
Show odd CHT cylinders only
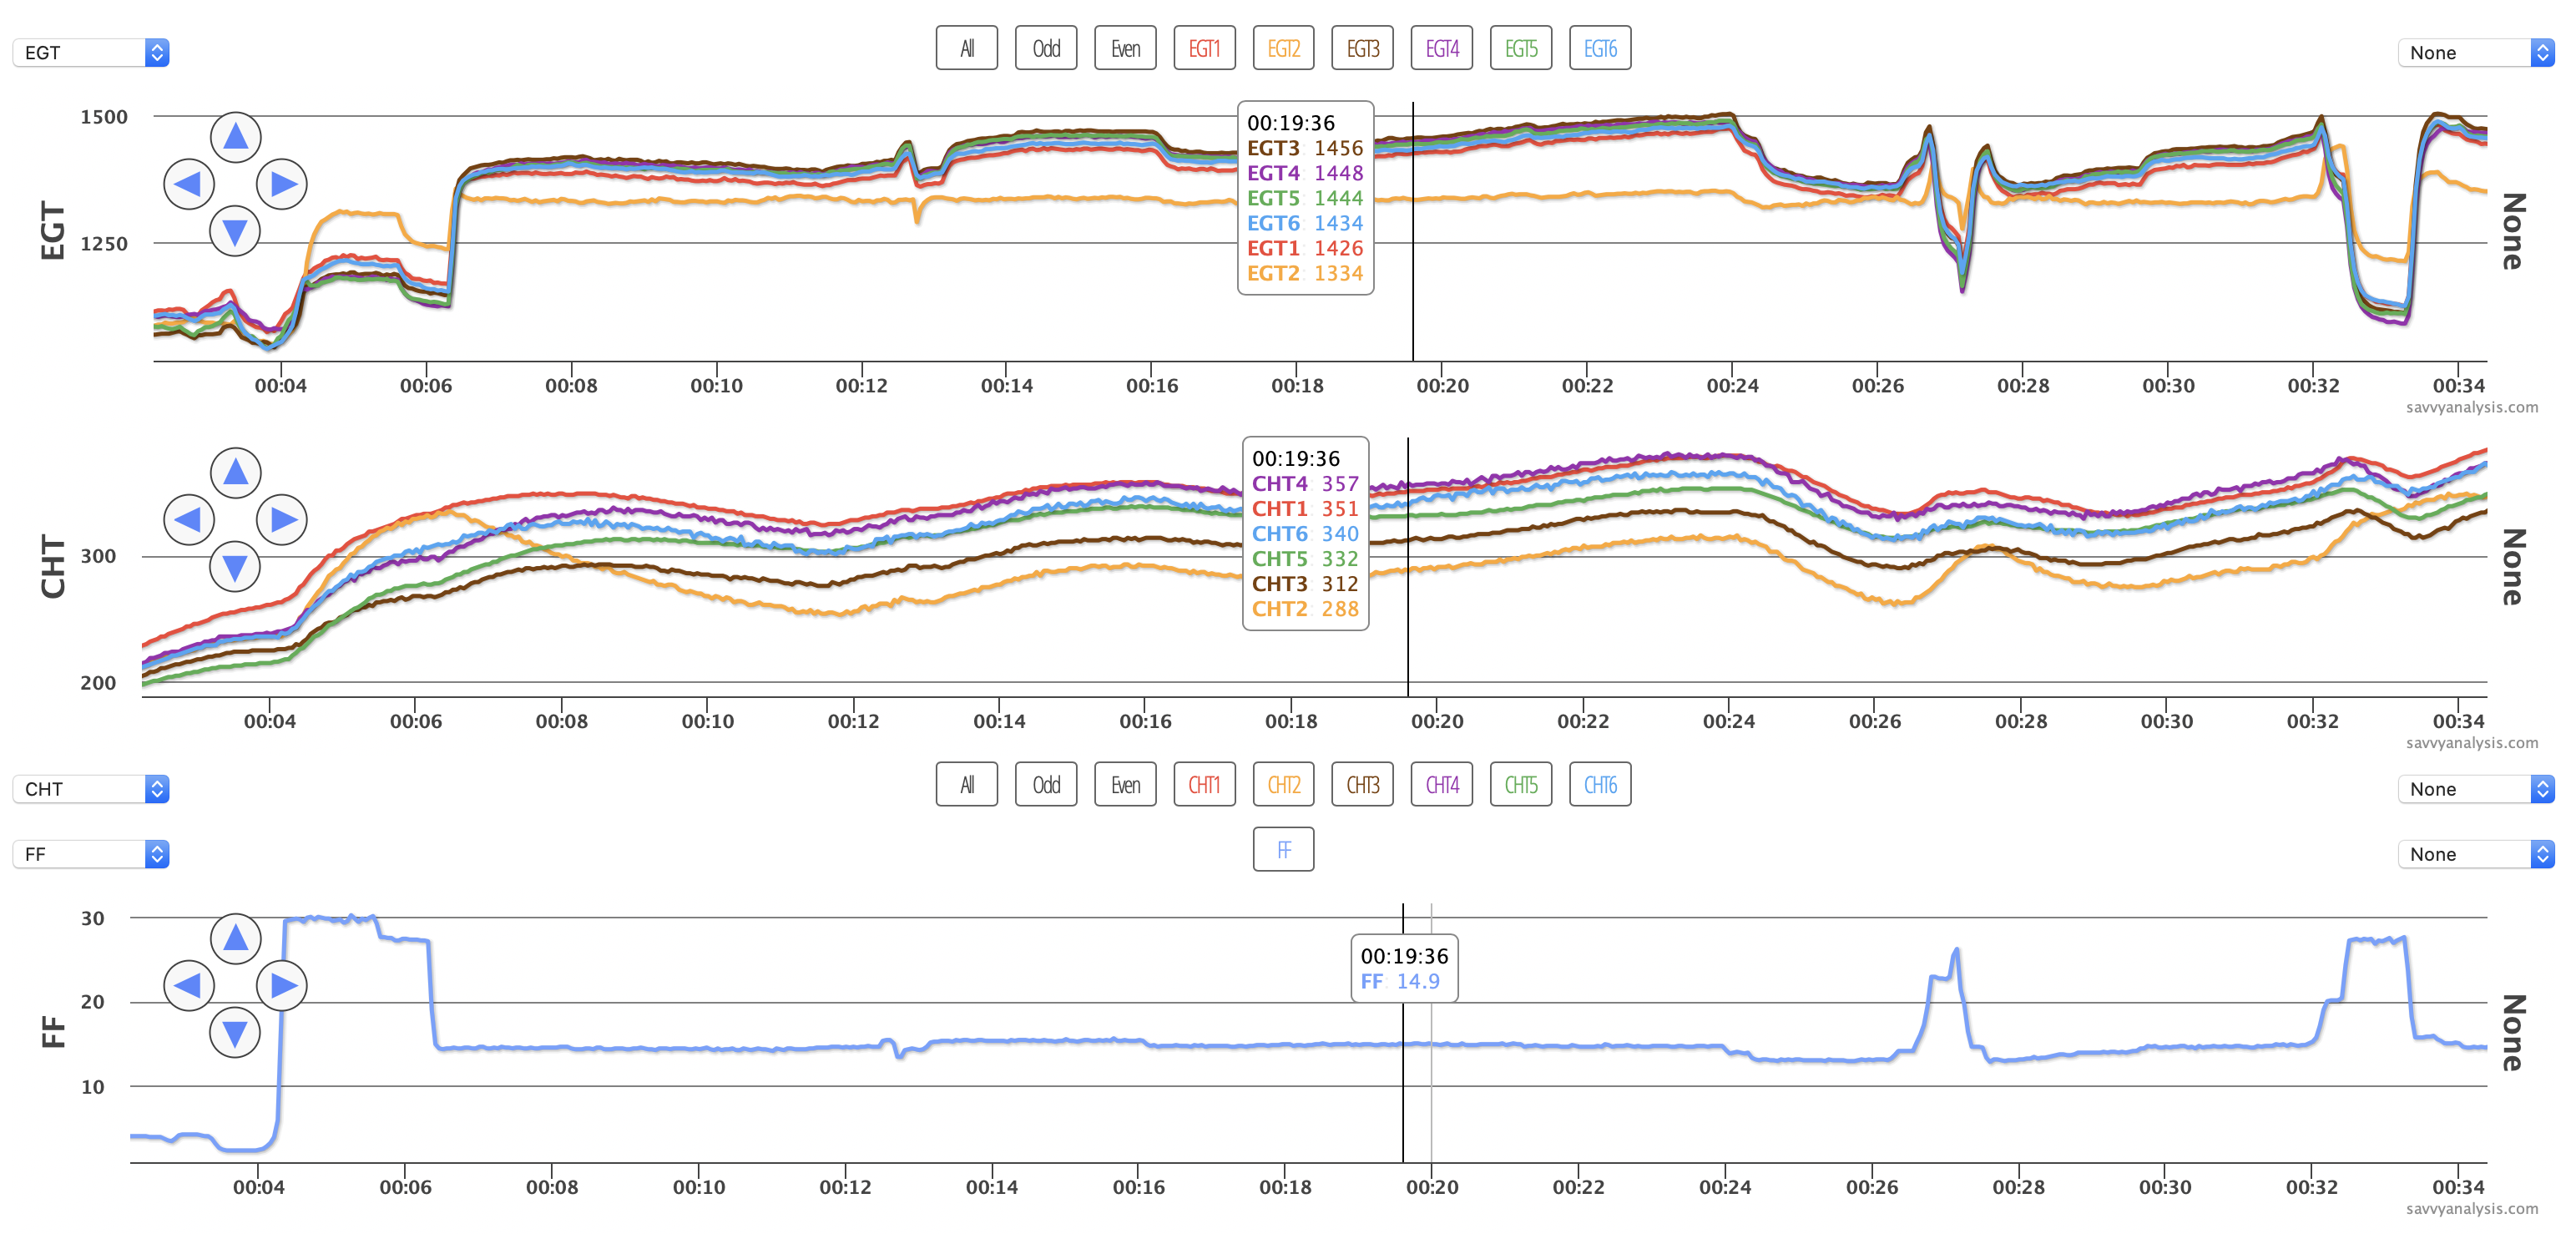click(1046, 784)
